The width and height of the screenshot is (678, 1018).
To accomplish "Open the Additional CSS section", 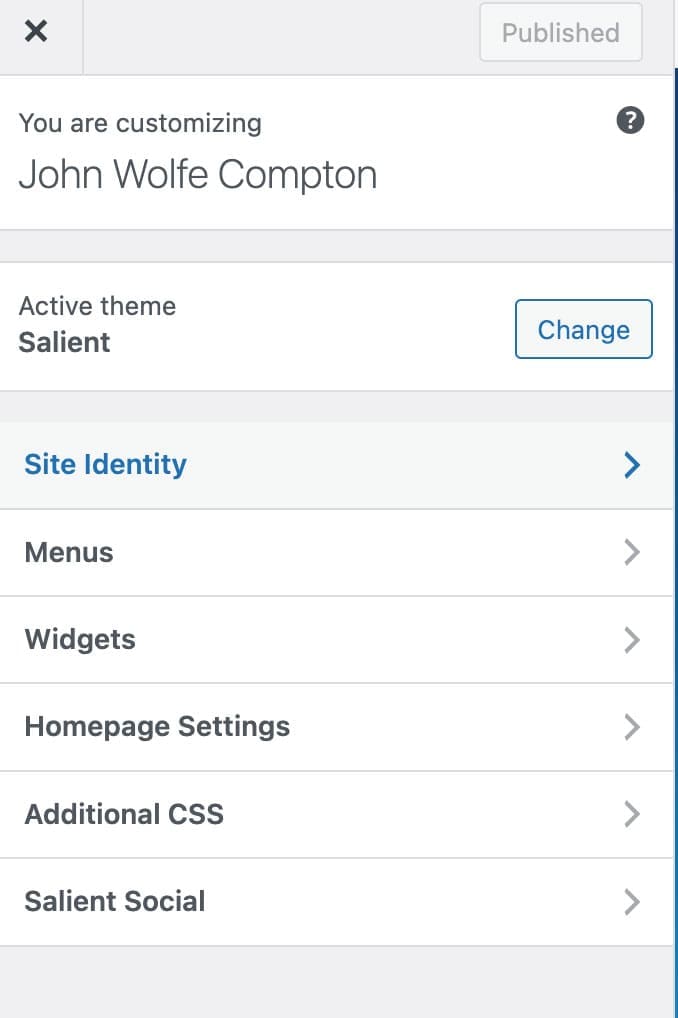I will point(124,814).
